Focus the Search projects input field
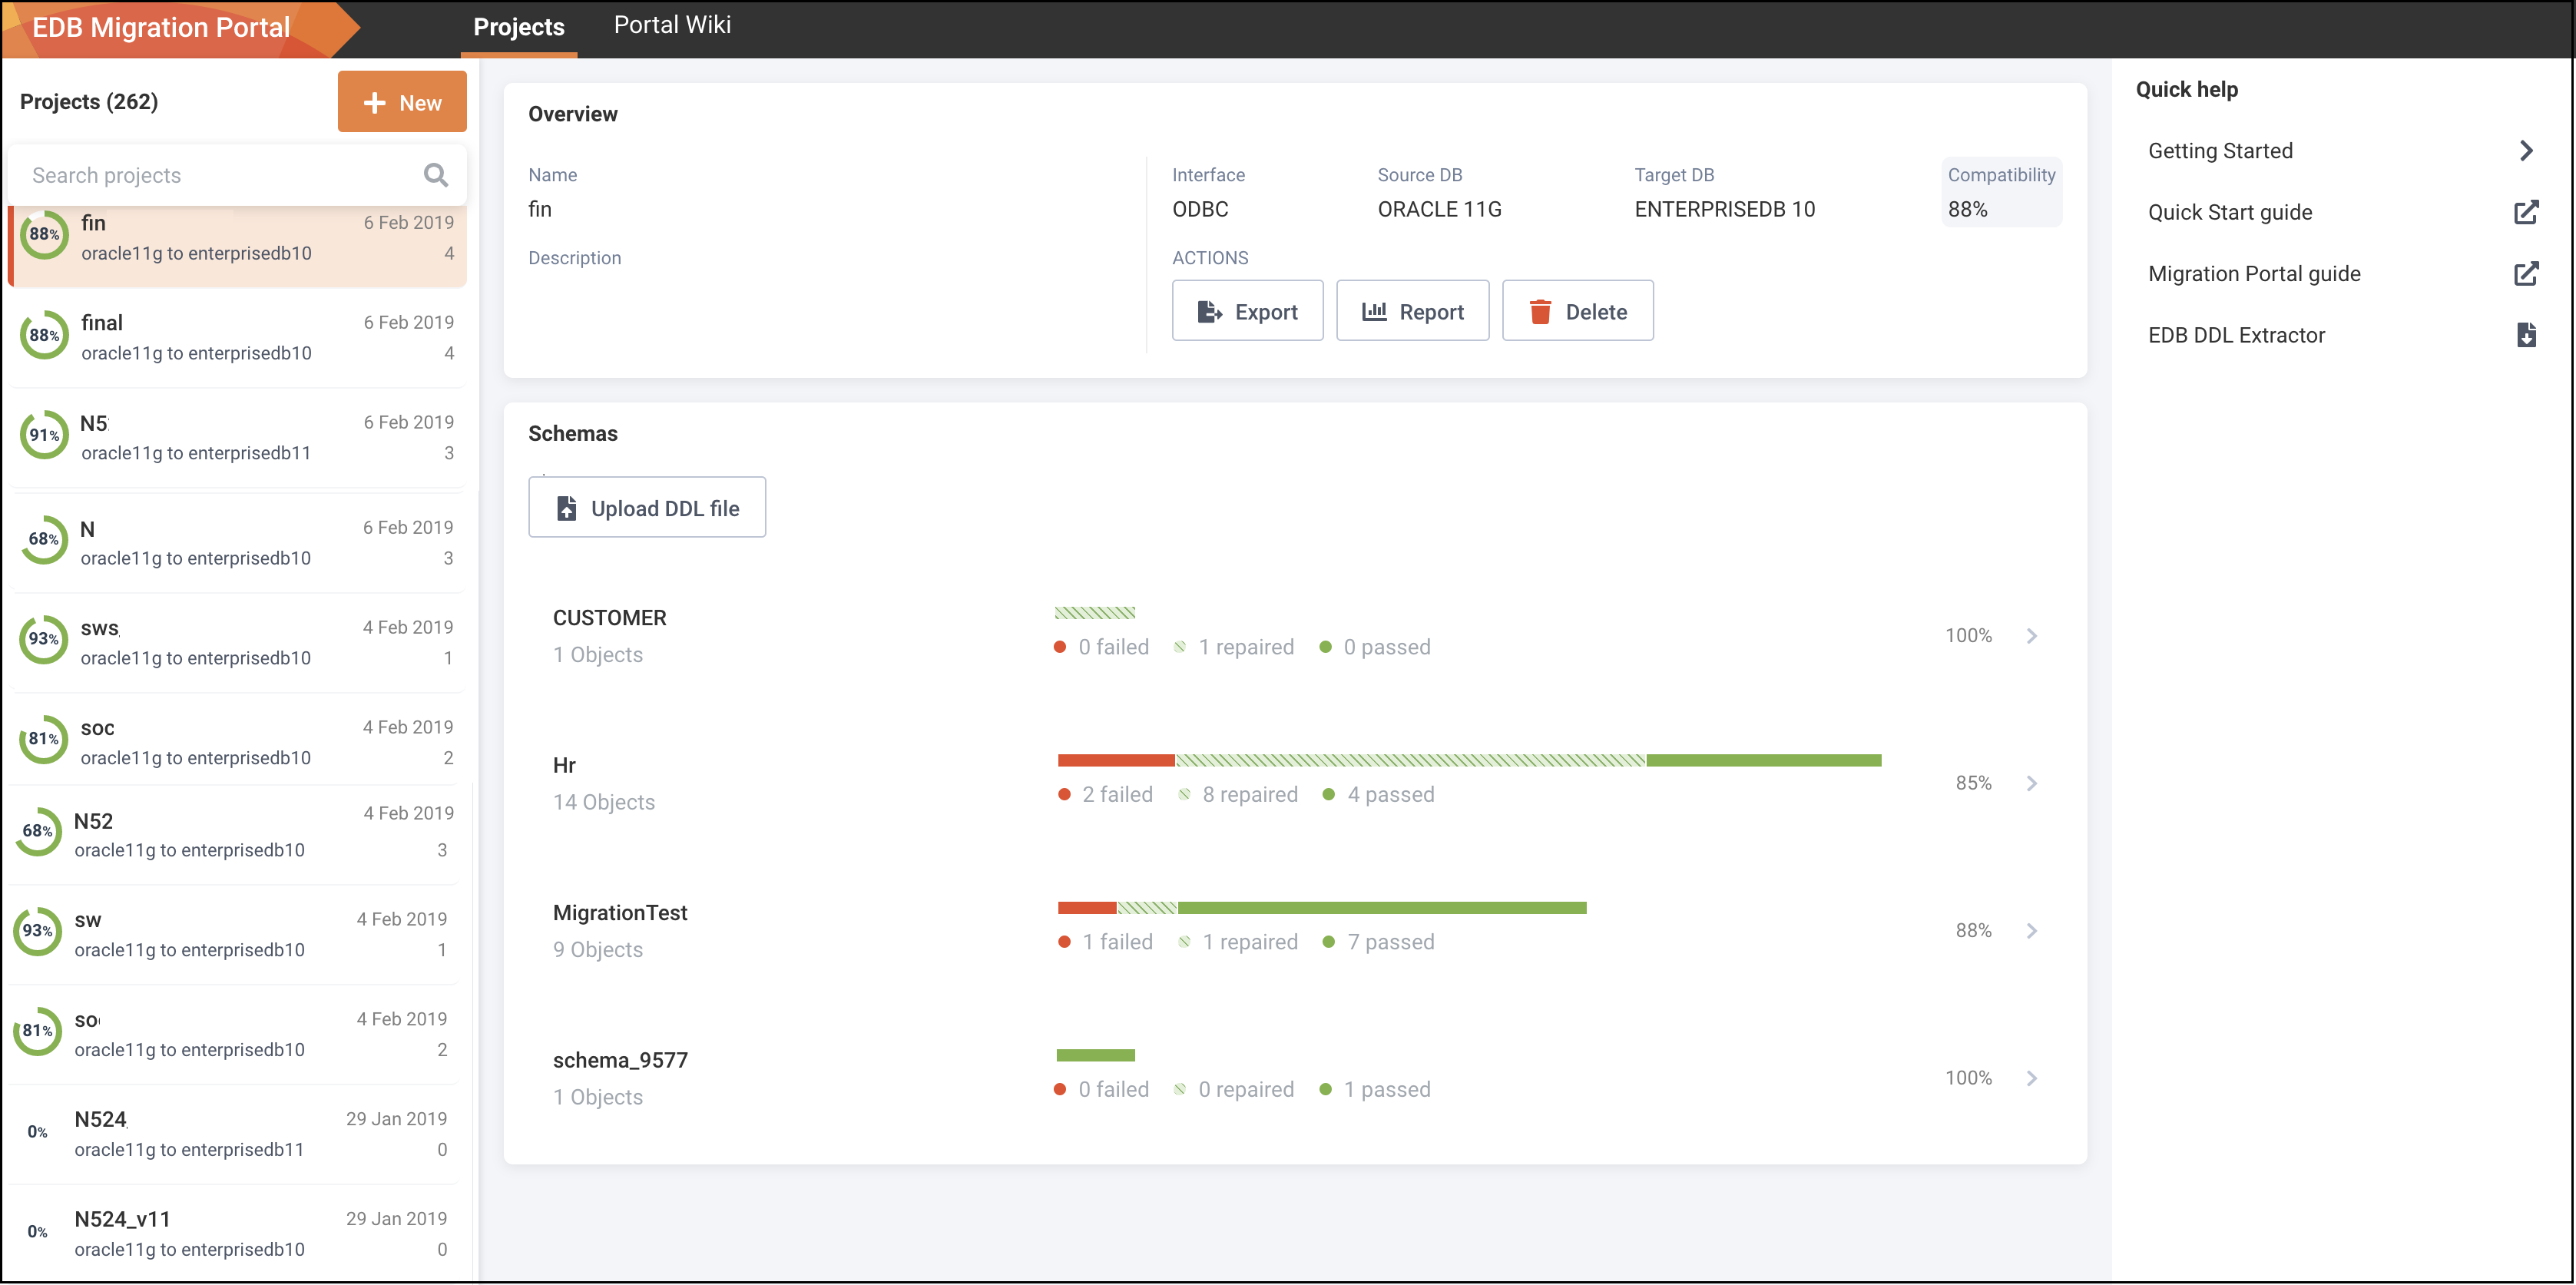Image resolution: width=2576 pixels, height=1285 pixels. tap(237, 175)
